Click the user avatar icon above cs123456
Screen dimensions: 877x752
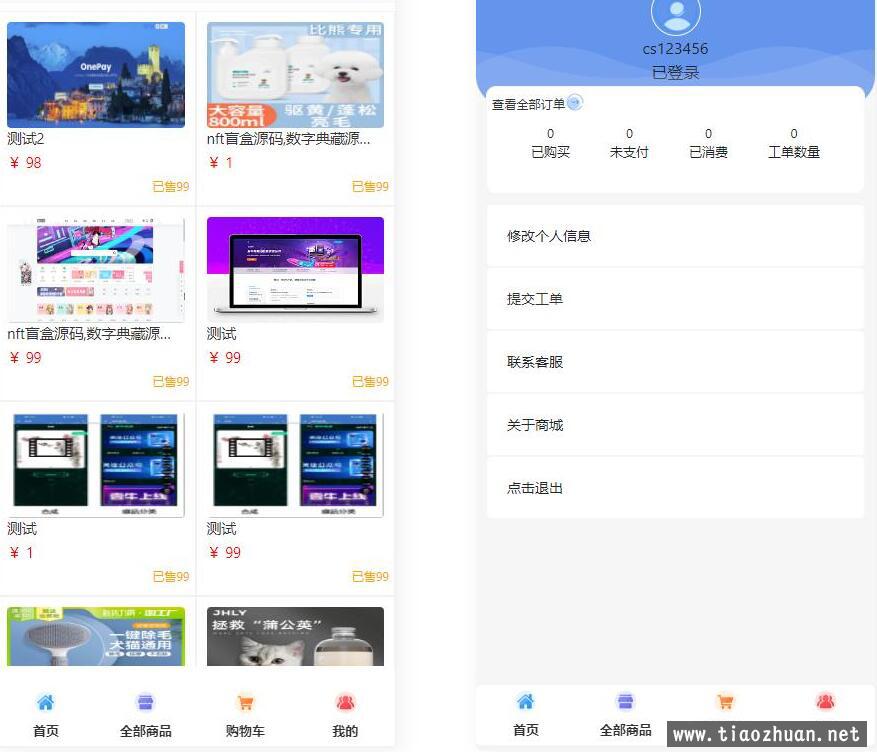[x=676, y=14]
